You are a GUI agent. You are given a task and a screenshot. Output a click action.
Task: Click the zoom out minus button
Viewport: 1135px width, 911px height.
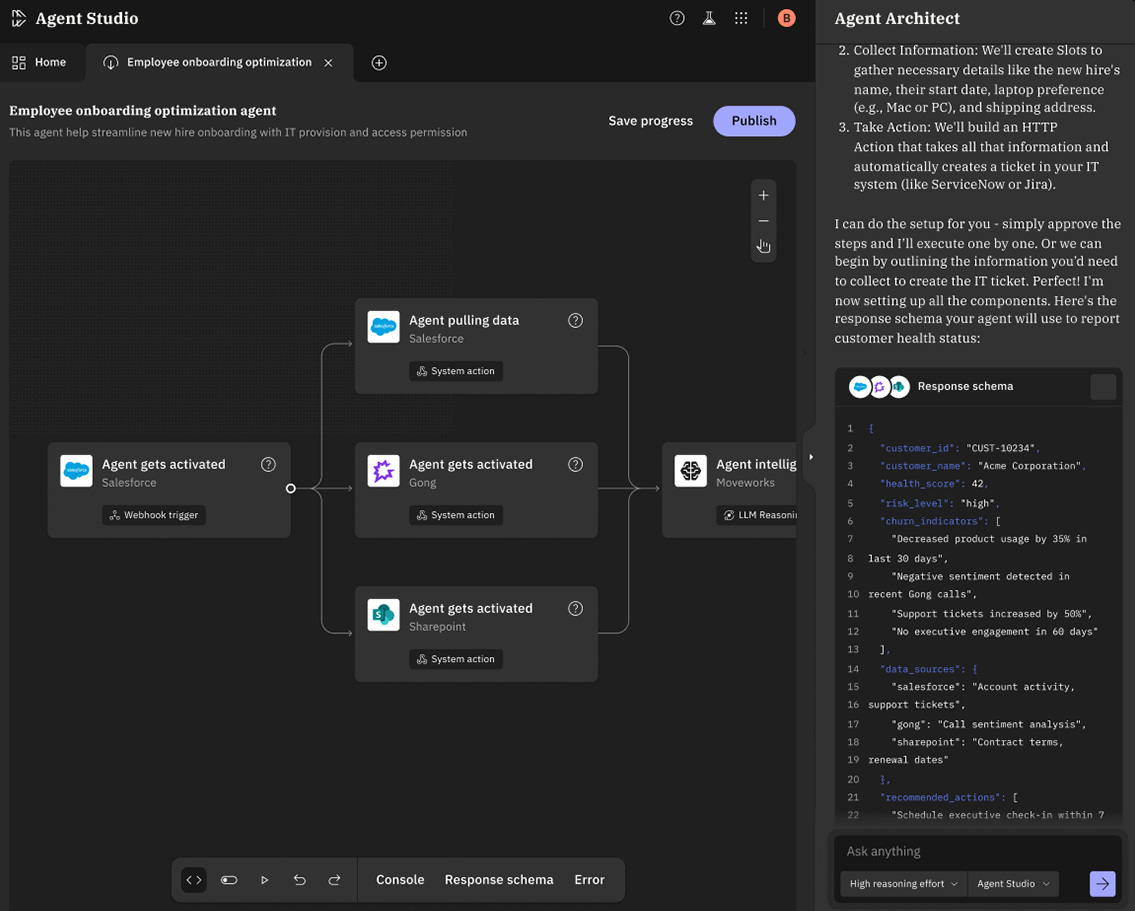(763, 221)
